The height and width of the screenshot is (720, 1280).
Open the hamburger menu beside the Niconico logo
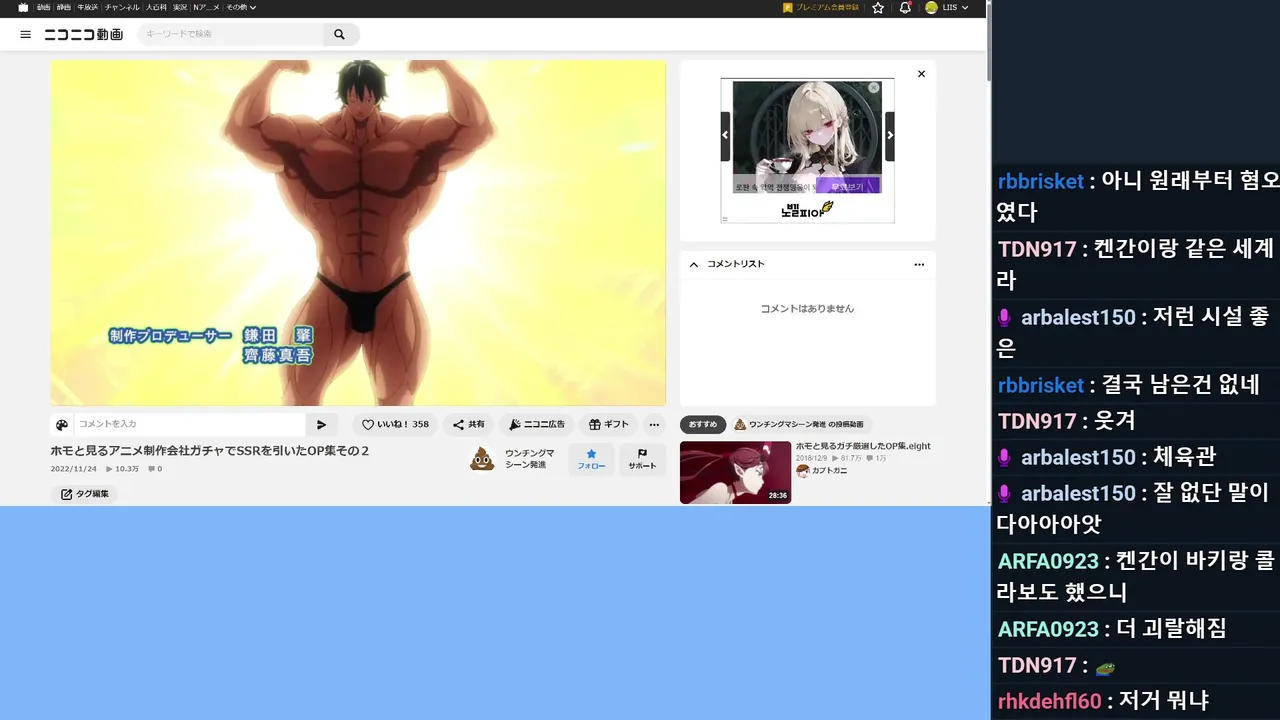coord(25,34)
